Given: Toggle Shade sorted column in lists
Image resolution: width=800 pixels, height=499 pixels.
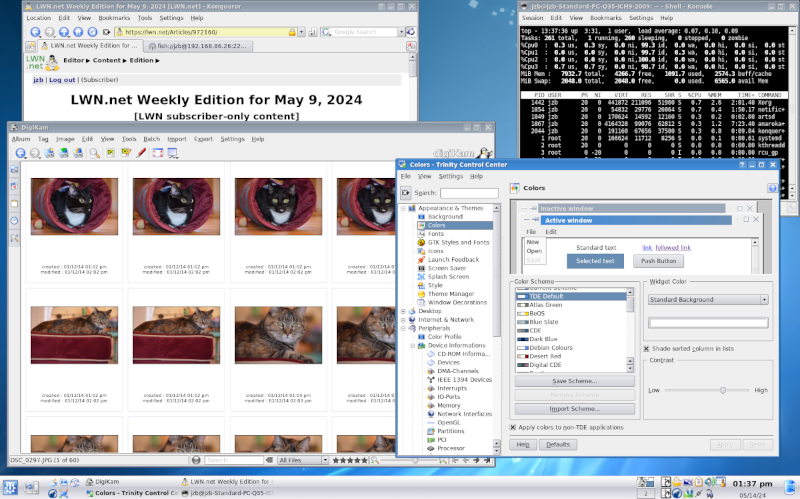Looking at the screenshot, I should tap(647, 348).
